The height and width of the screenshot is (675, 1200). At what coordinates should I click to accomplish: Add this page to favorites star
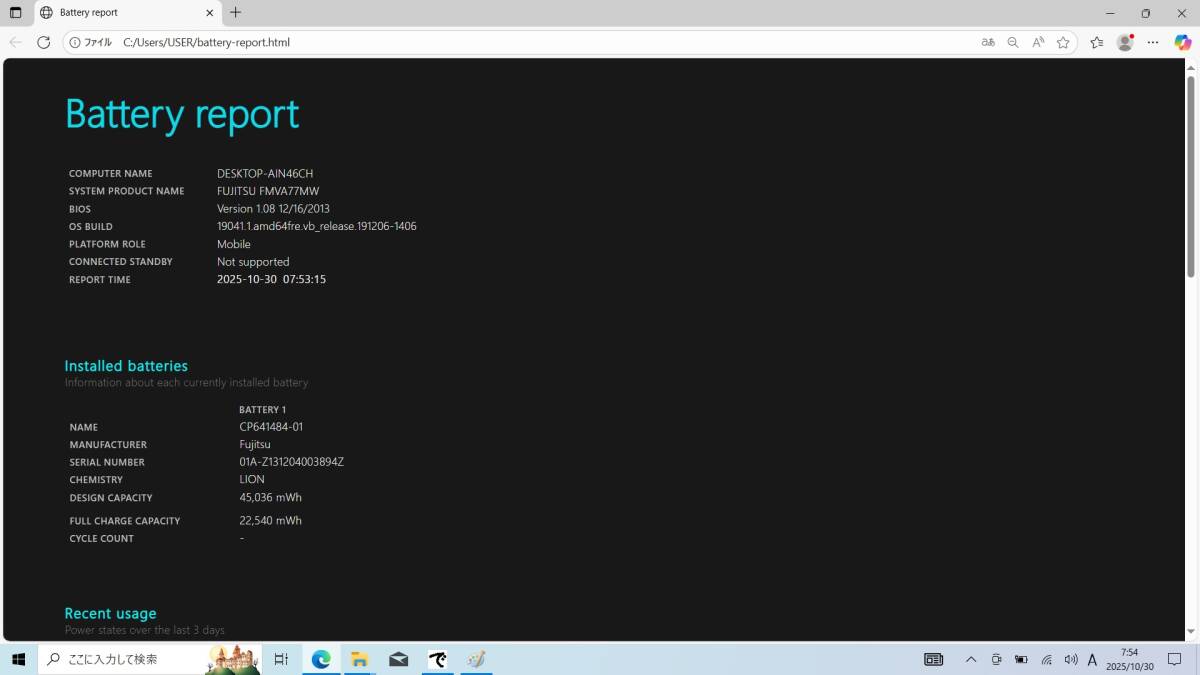[x=1063, y=42]
